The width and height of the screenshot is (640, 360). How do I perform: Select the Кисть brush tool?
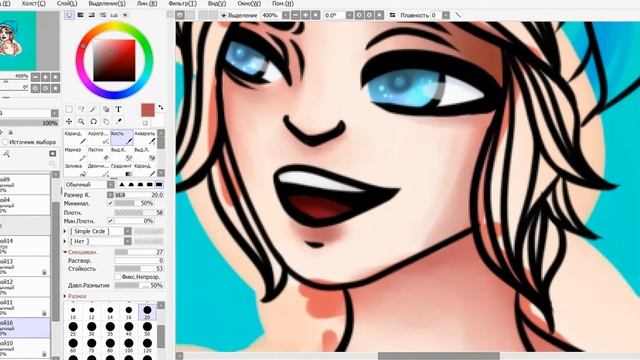click(x=122, y=138)
